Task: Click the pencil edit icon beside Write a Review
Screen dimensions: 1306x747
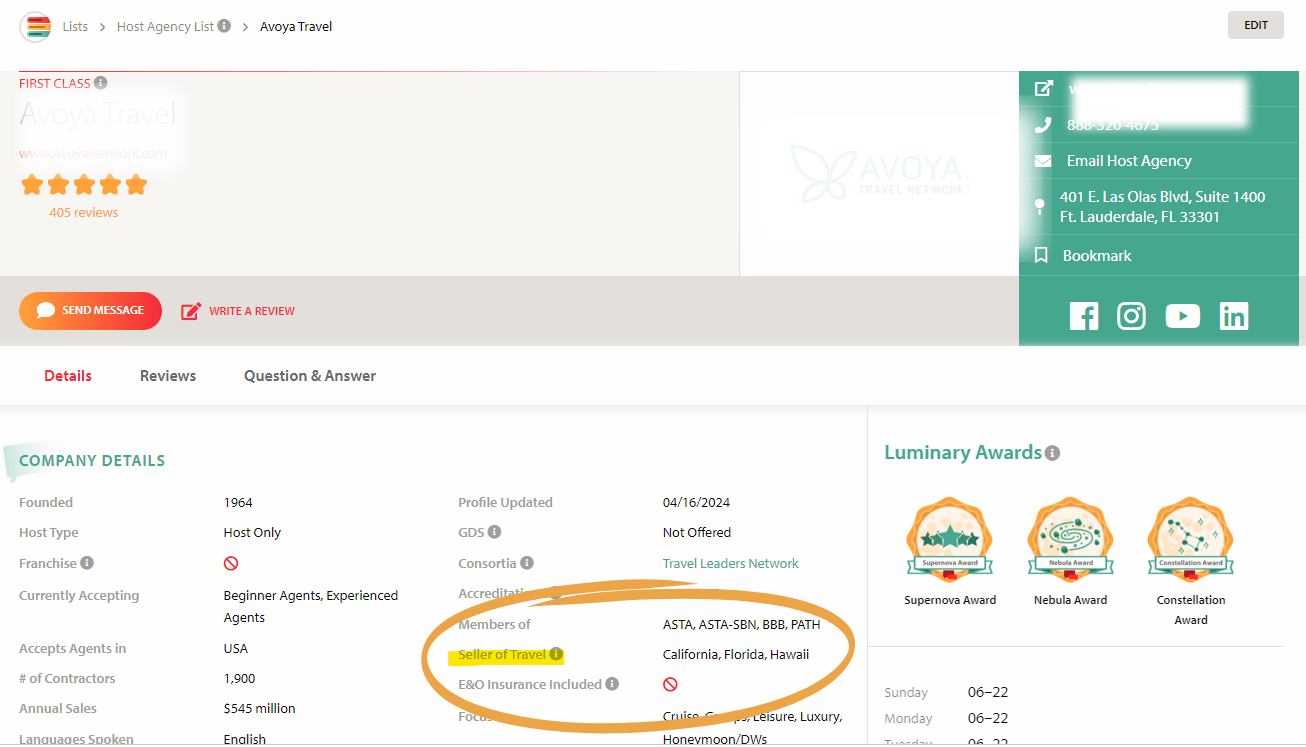Action: coord(190,311)
